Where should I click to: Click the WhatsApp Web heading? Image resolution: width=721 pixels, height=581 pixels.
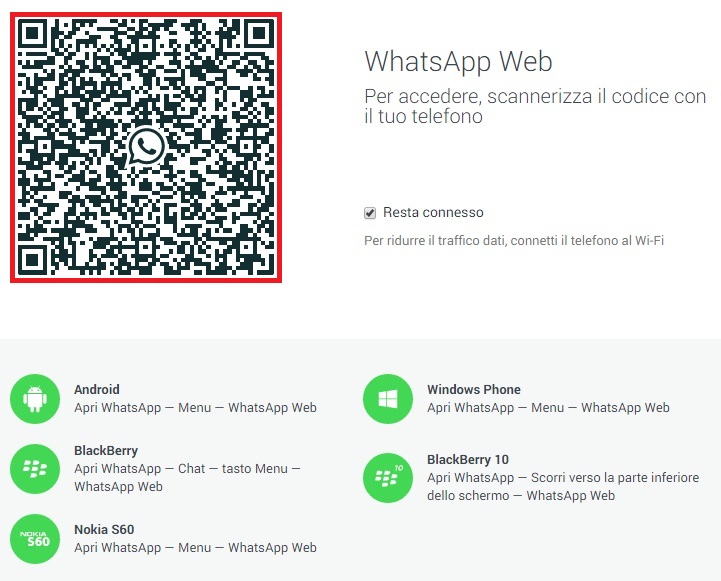pyautogui.click(x=458, y=62)
